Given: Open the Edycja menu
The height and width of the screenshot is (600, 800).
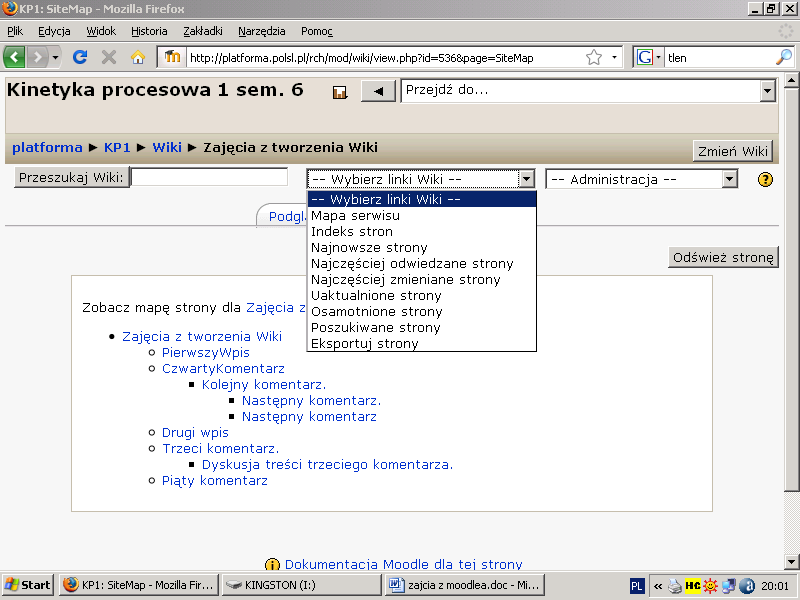Looking at the screenshot, I should coord(54,31).
